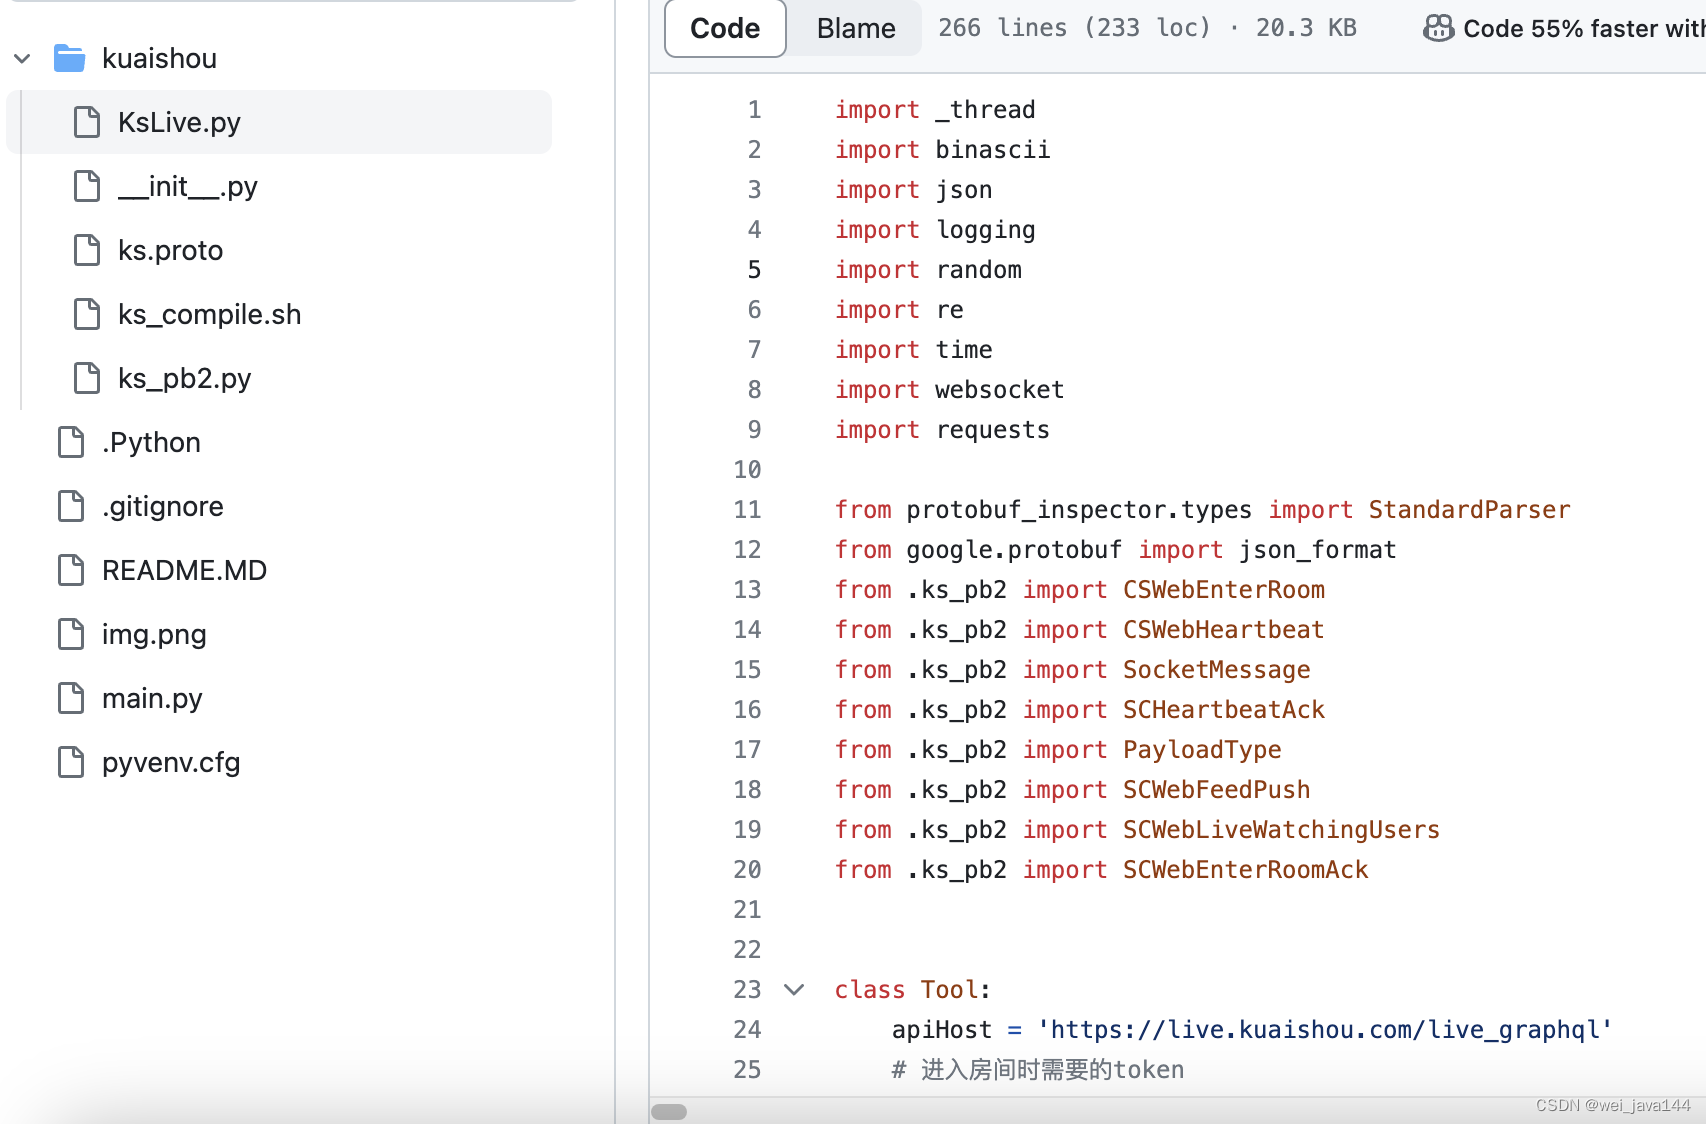Click the '266 lines (233 loc)' file info
Screen dimensions: 1706x1124
1074,28
